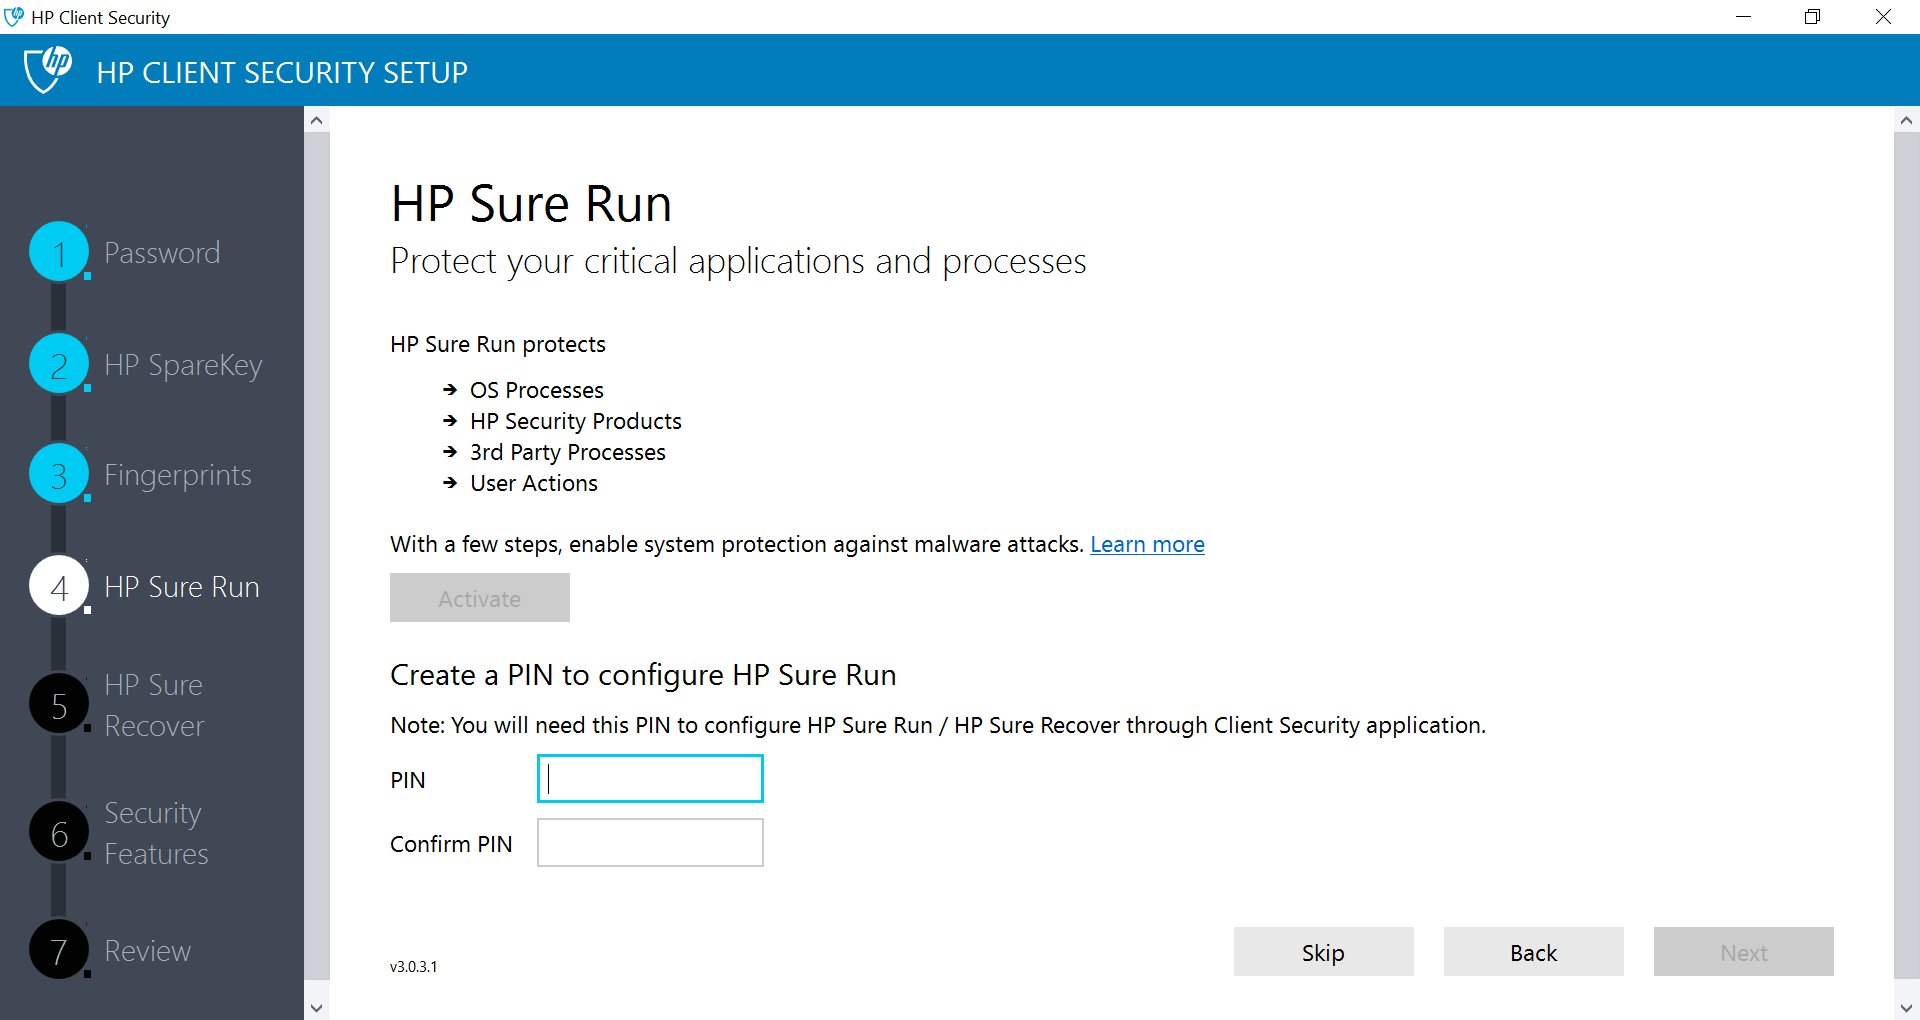Click the step 3 Fingerprints circle icon

point(59,474)
